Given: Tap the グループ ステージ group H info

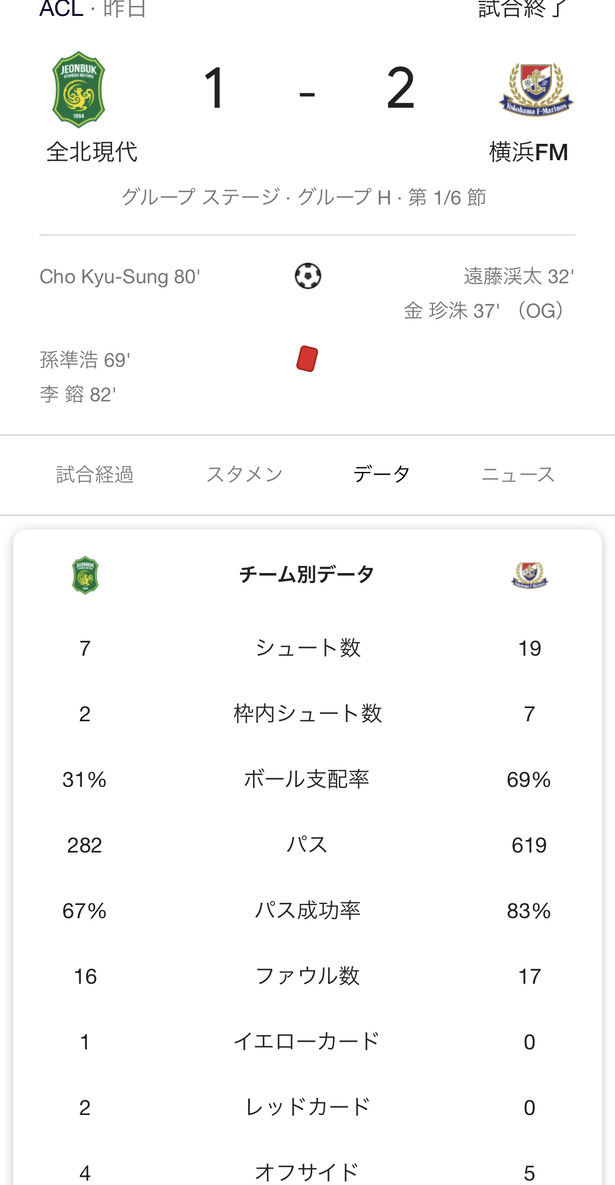Looking at the screenshot, I should [304, 197].
